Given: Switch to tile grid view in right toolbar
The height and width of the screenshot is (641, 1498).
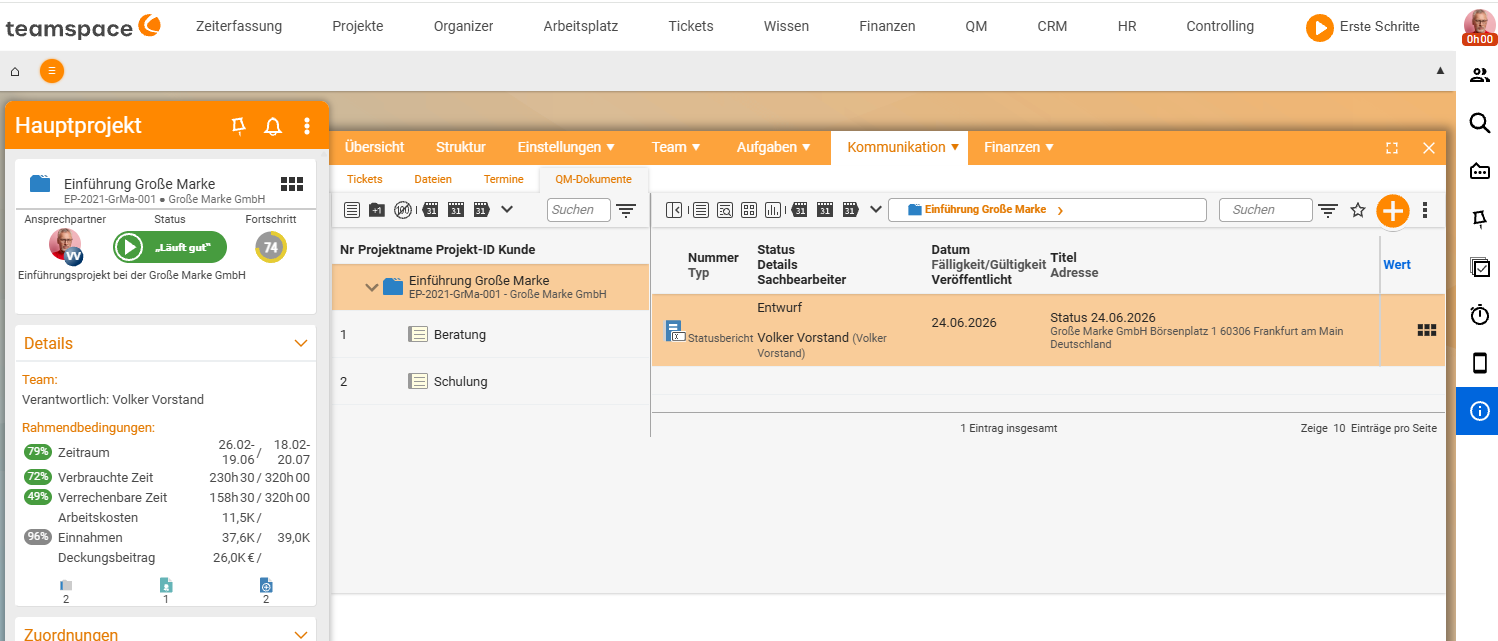Looking at the screenshot, I should coord(749,210).
